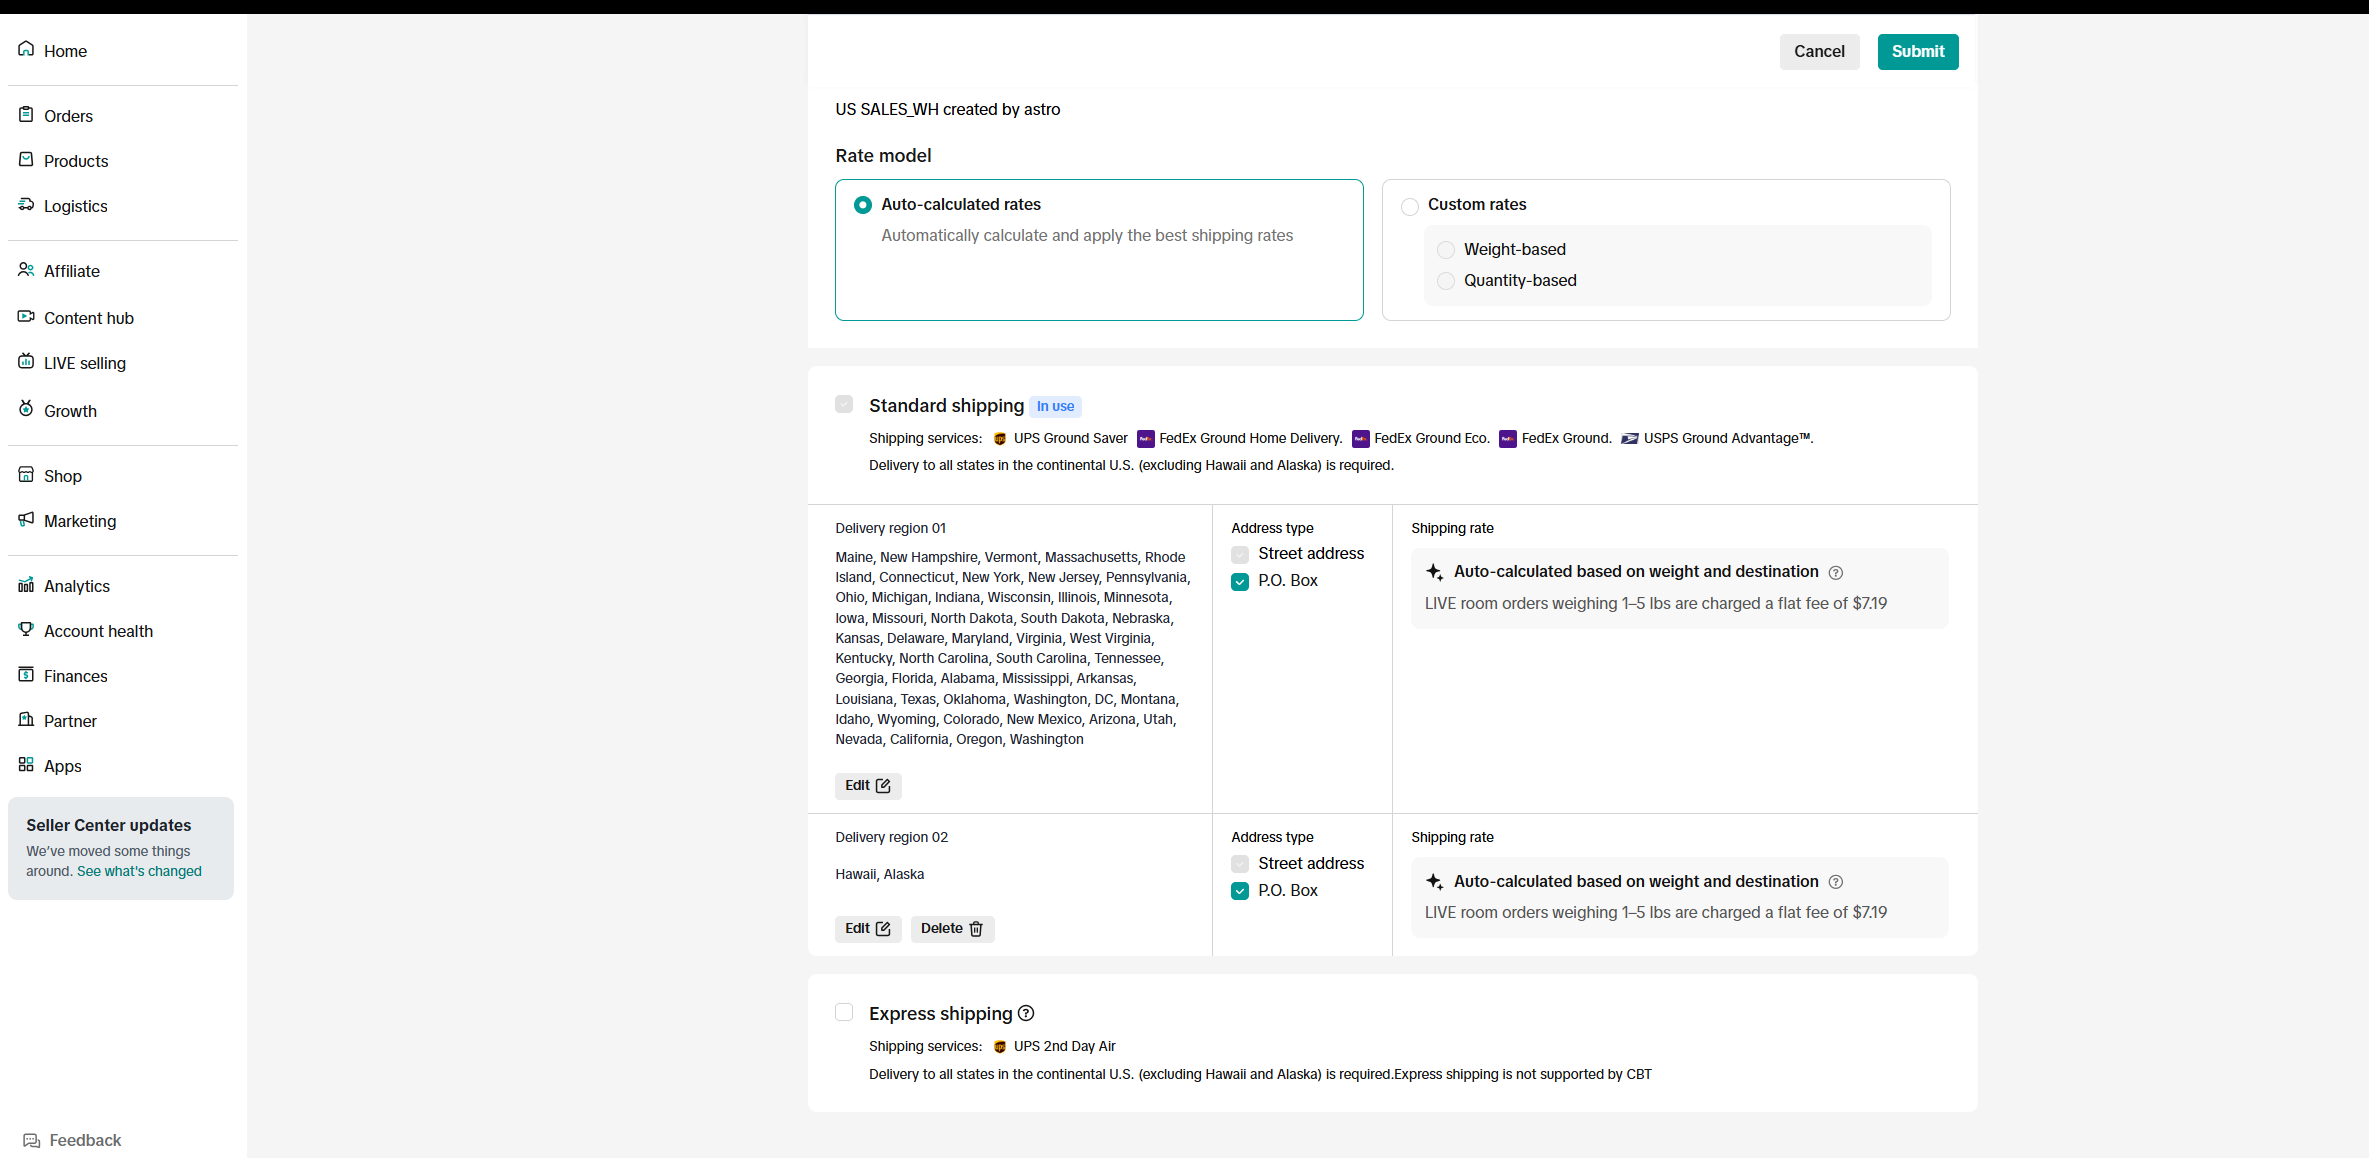
Task: Click the Finances icon
Action: pos(26,674)
